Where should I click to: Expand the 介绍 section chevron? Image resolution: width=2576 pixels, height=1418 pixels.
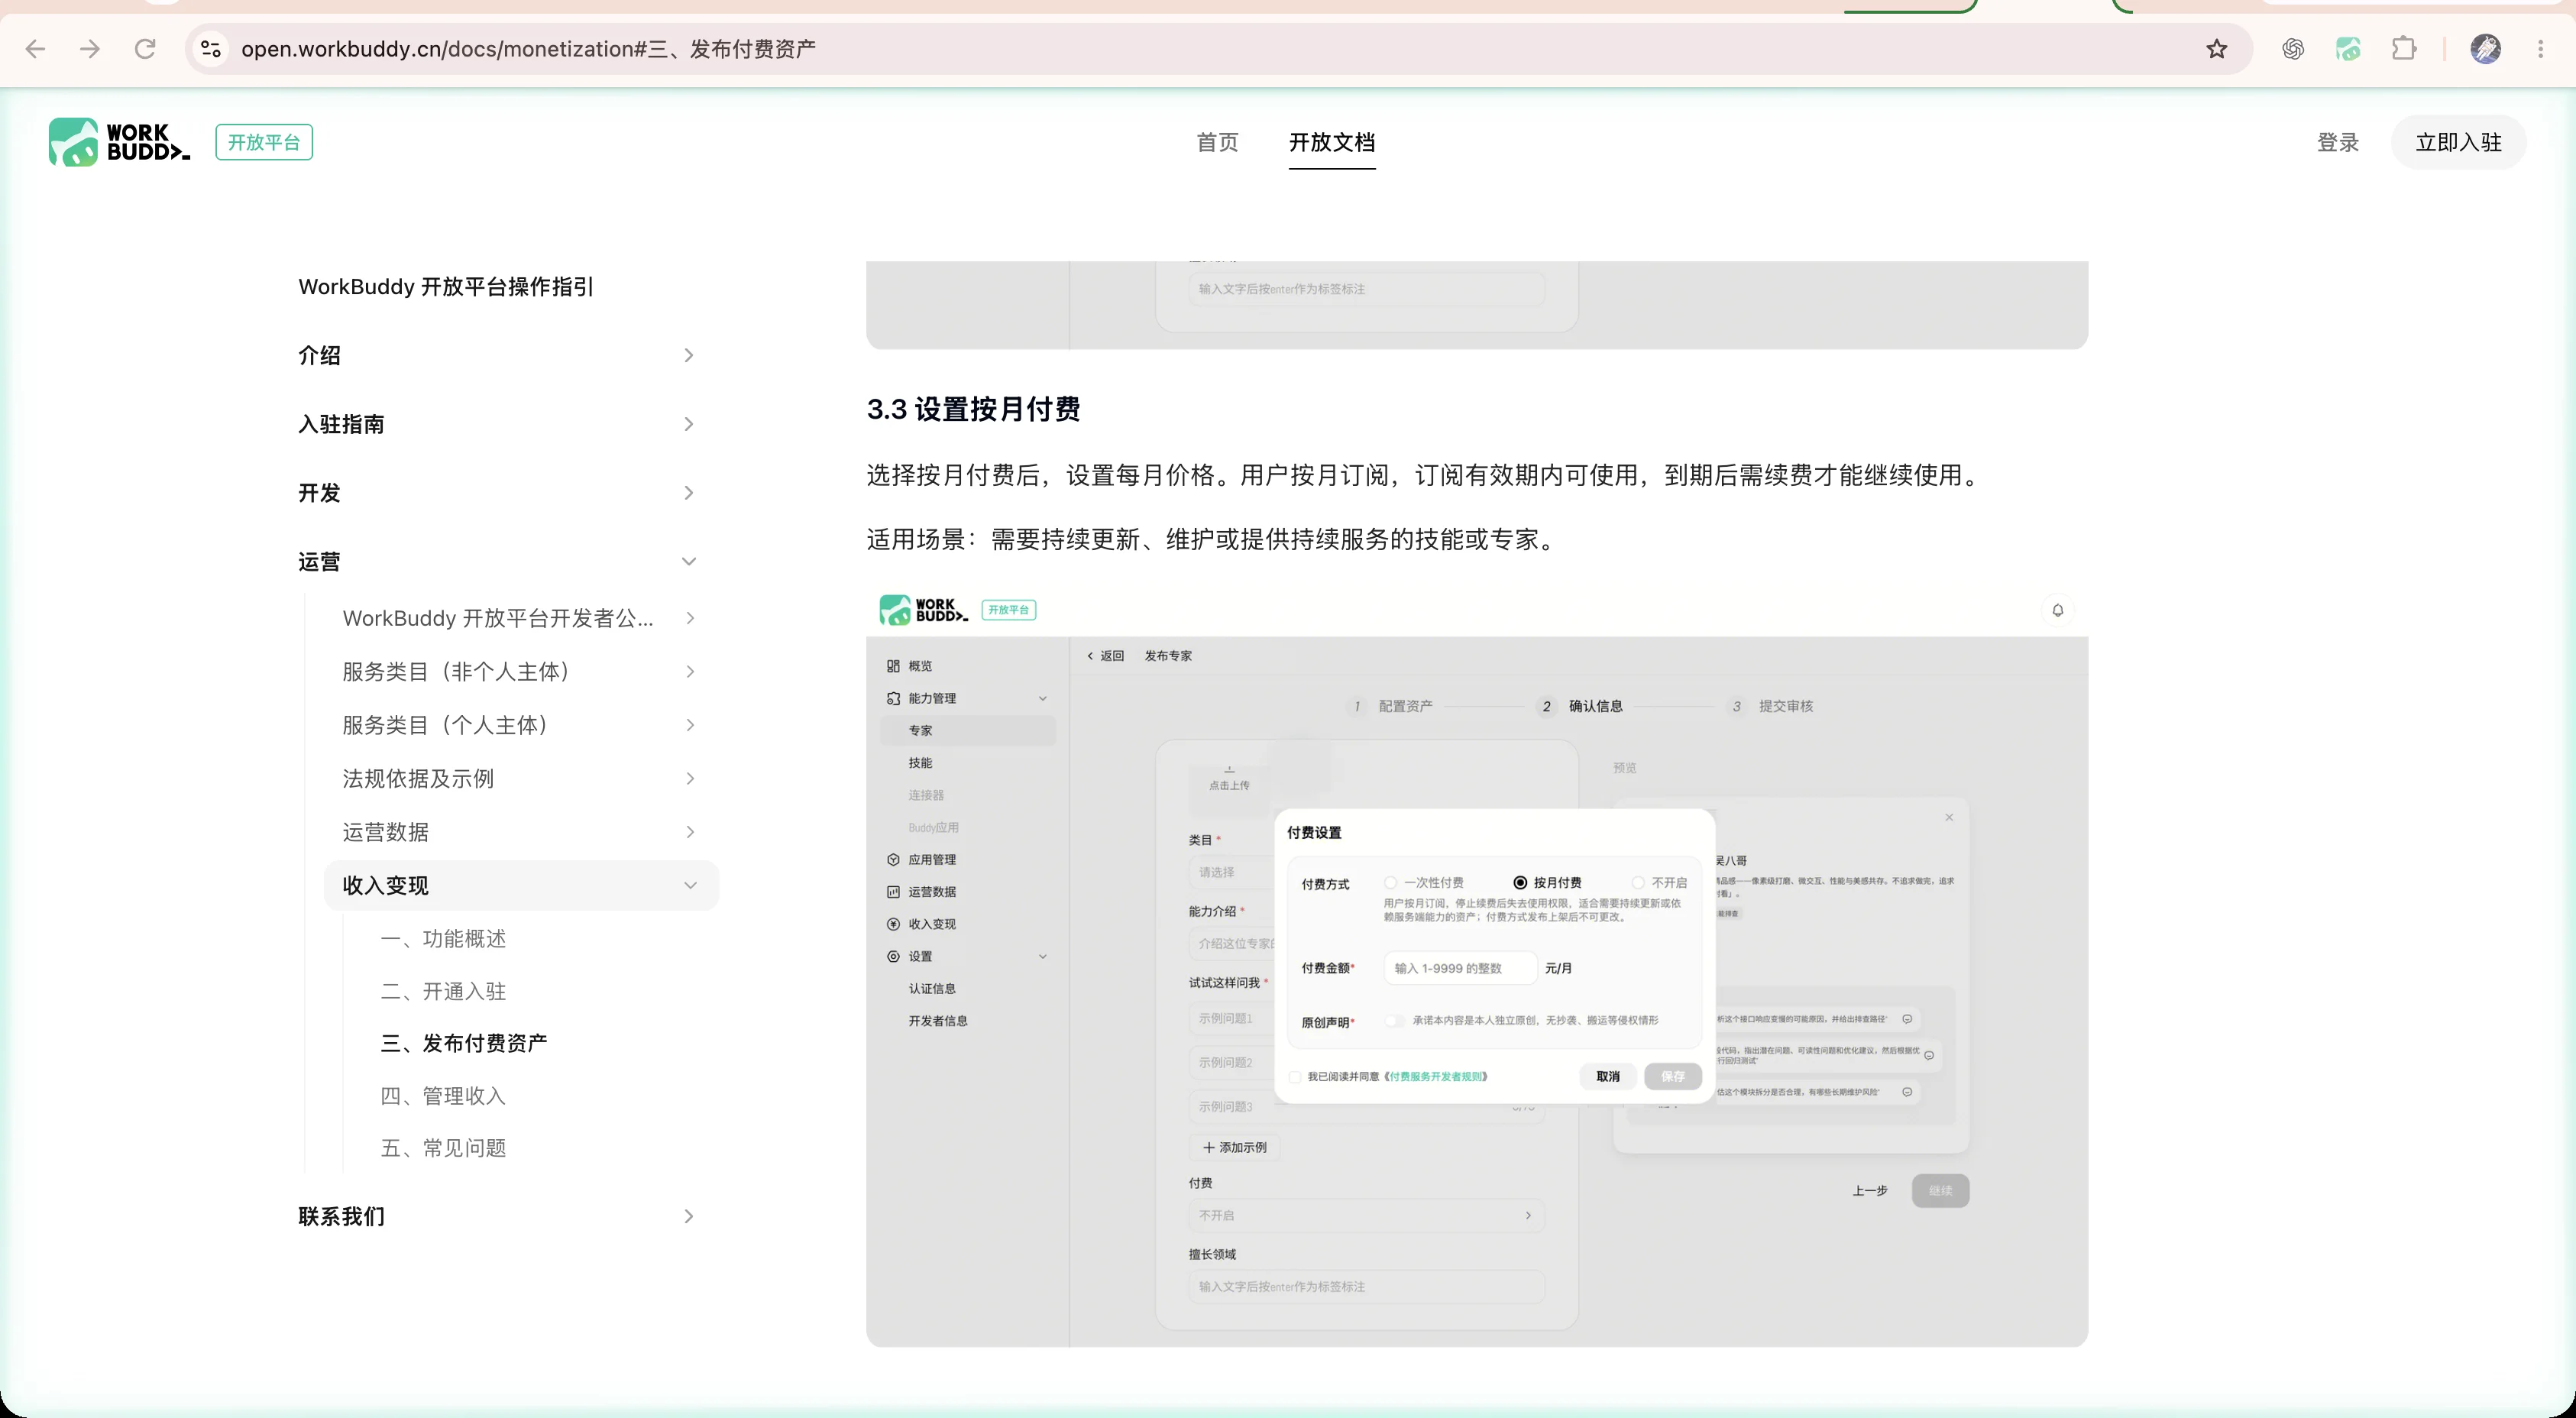tap(688, 355)
